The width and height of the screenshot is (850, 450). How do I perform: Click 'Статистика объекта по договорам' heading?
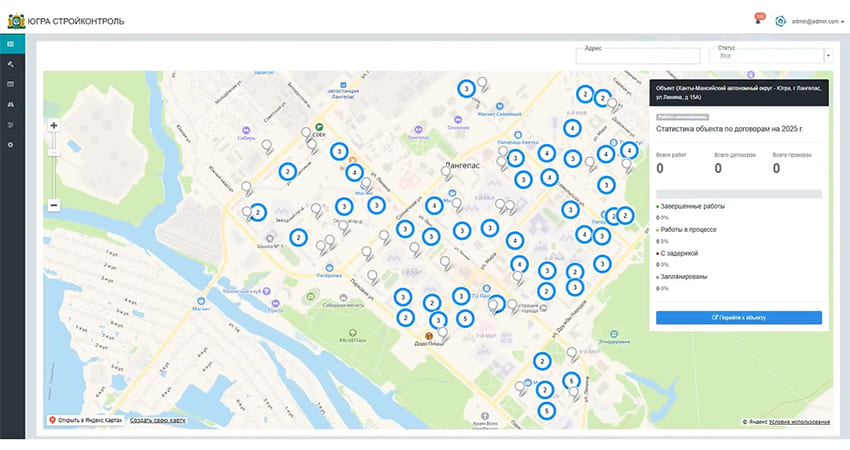pos(729,129)
